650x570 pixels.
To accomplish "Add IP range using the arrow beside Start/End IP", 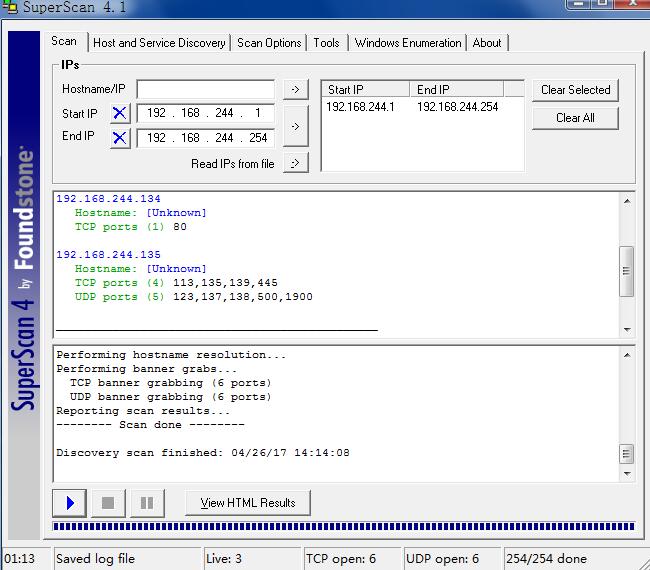I will [296, 126].
